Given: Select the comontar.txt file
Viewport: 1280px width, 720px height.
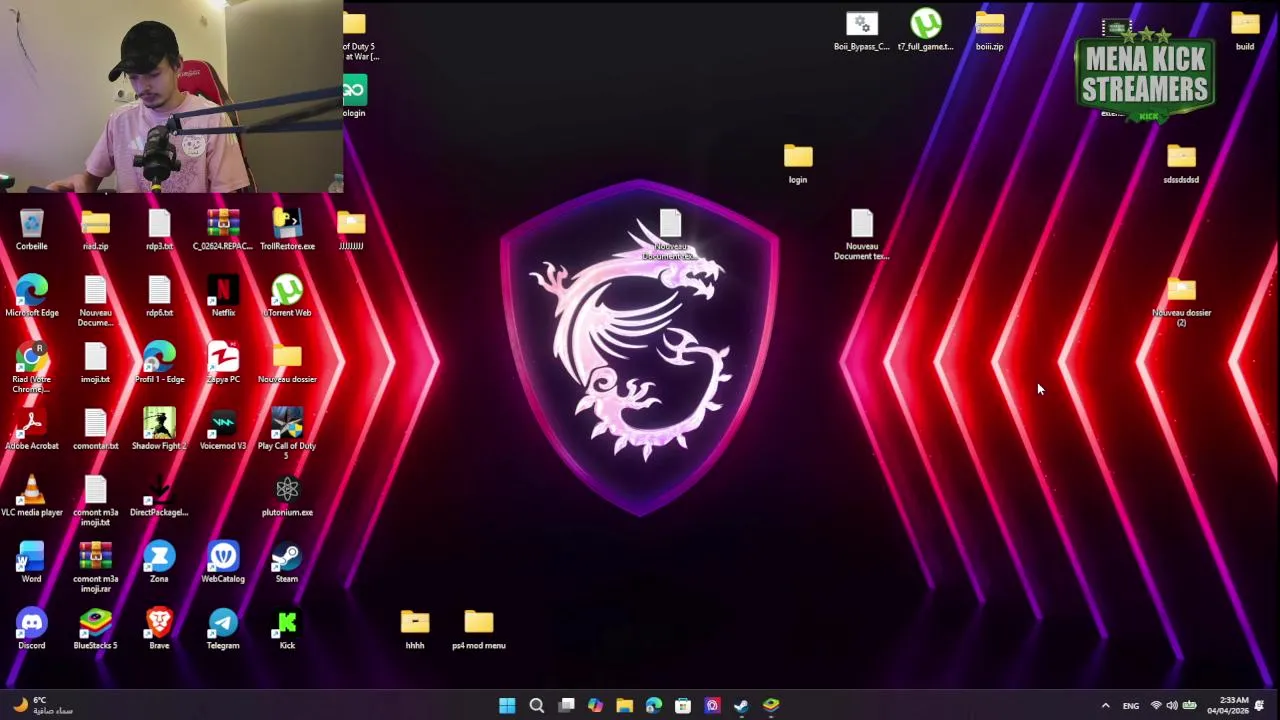Looking at the screenshot, I should point(95,429).
